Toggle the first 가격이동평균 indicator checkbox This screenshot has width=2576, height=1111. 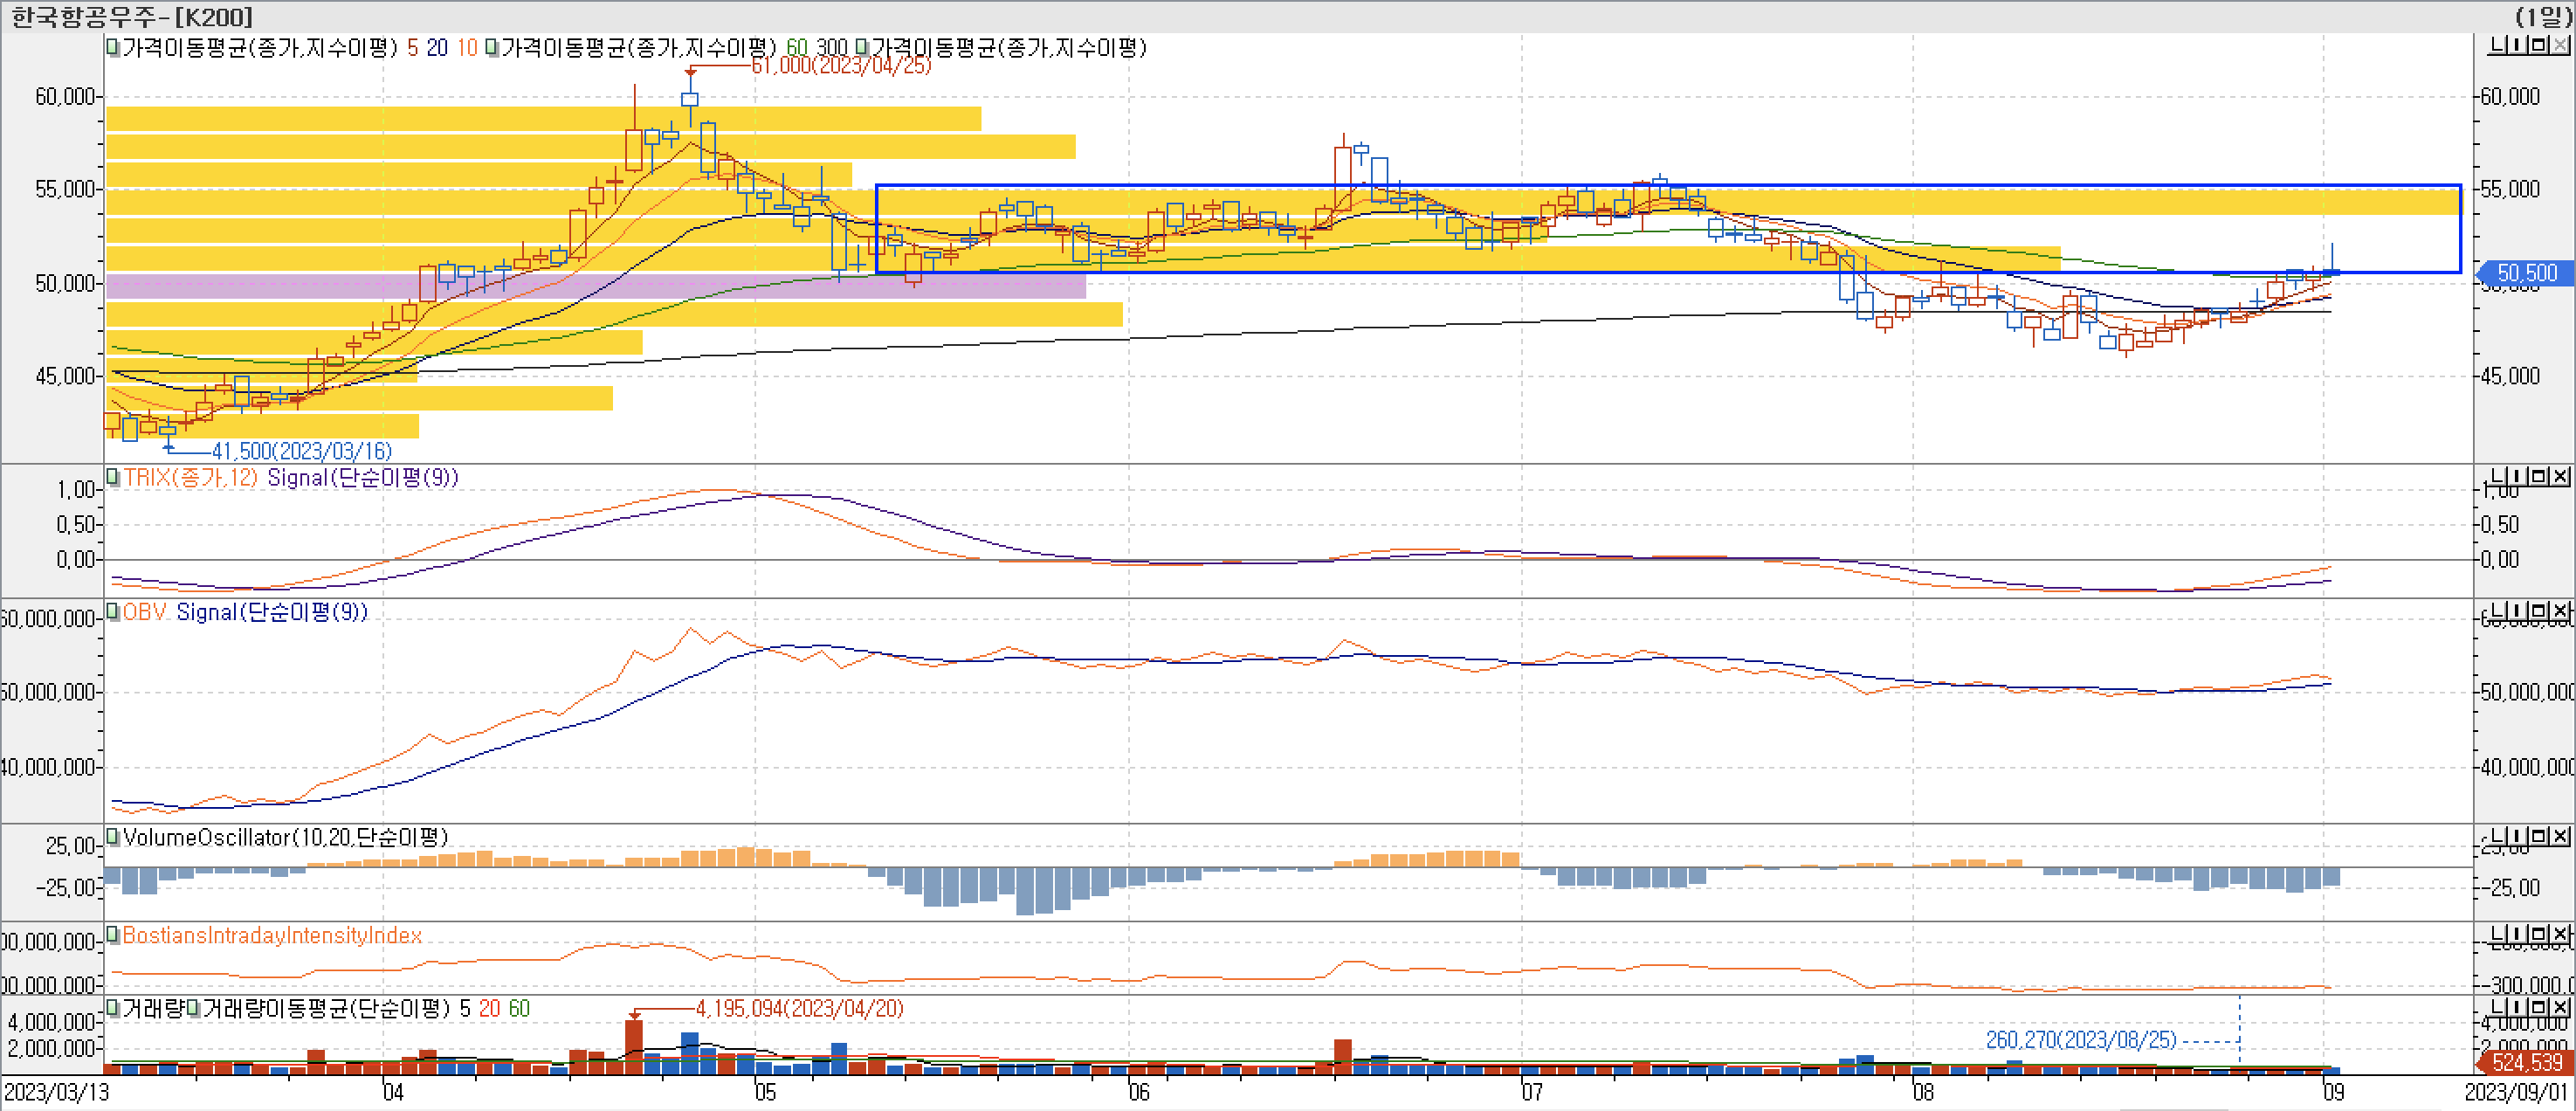click(113, 47)
